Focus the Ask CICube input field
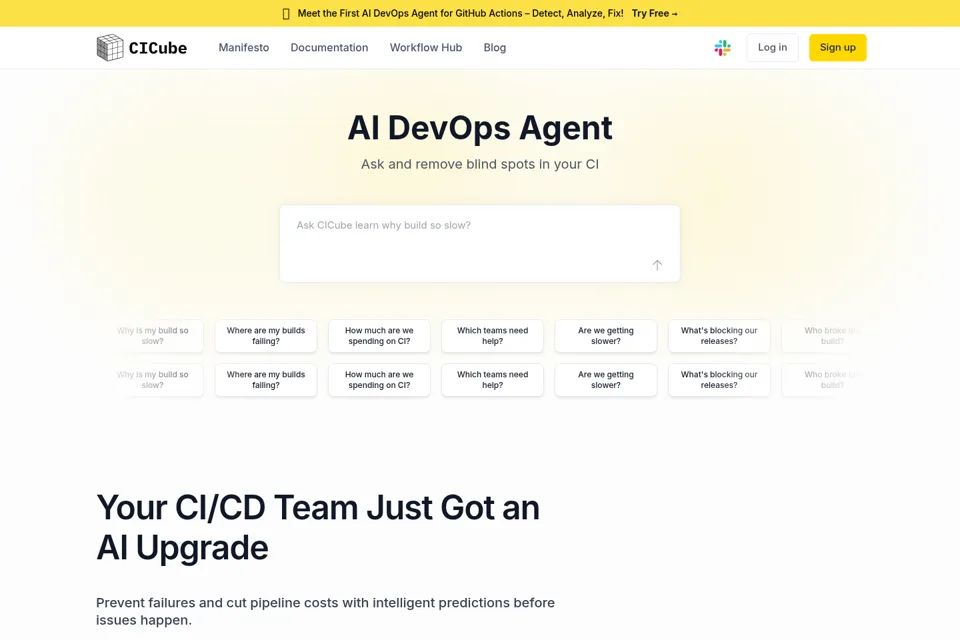Image resolution: width=960 pixels, height=640 pixels. pyautogui.click(x=480, y=244)
